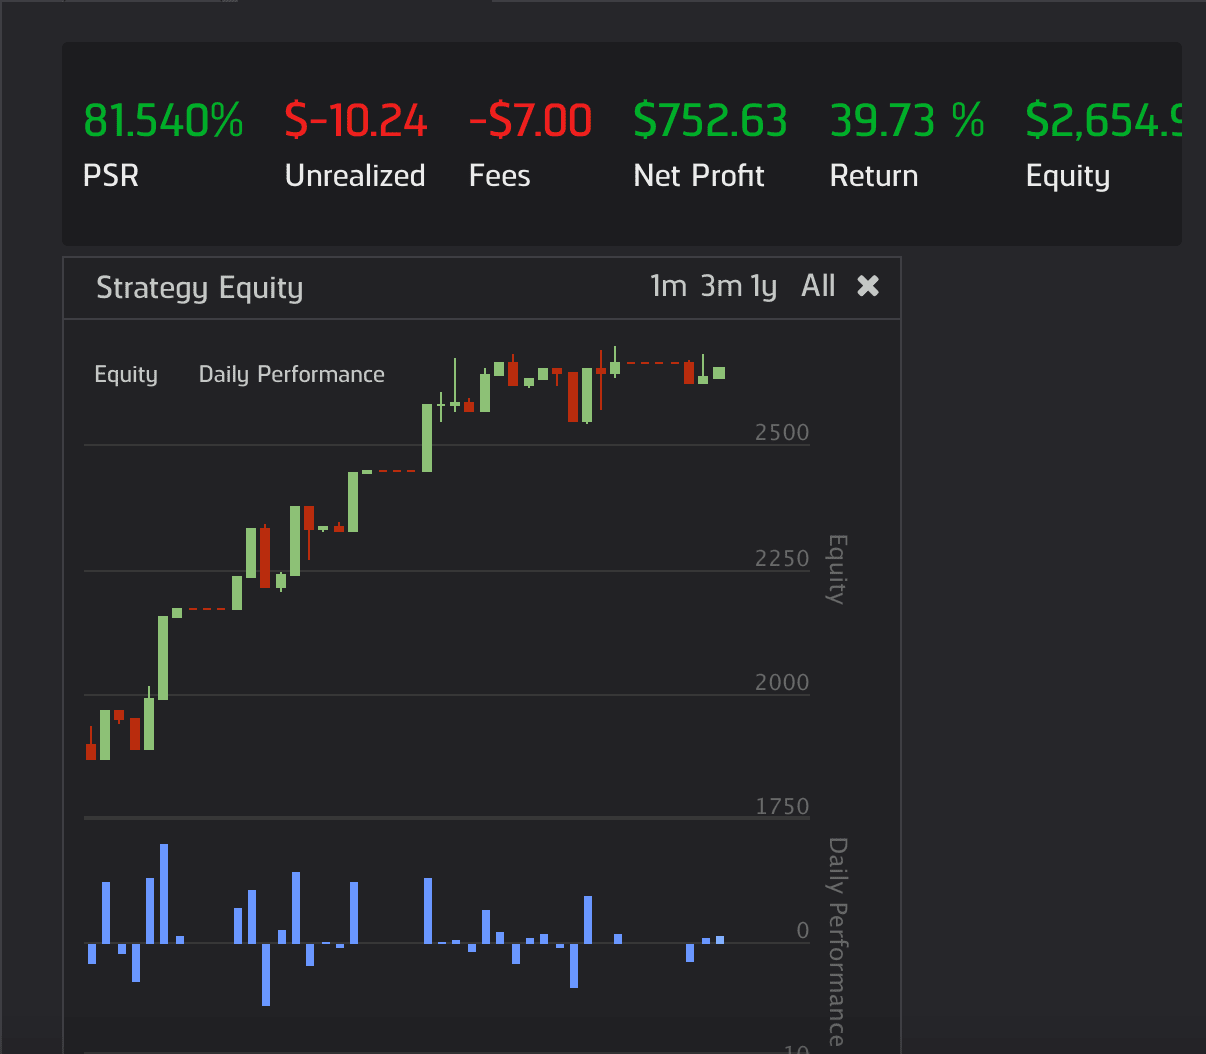
Task: Set chart range to 1m
Action: tap(668, 286)
